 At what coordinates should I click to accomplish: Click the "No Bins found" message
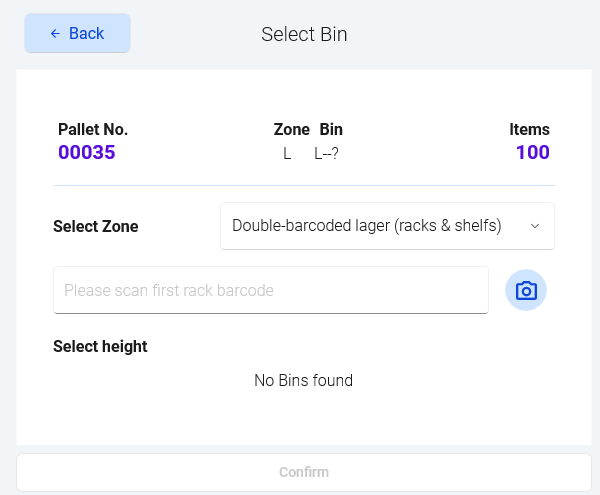pyautogui.click(x=303, y=380)
